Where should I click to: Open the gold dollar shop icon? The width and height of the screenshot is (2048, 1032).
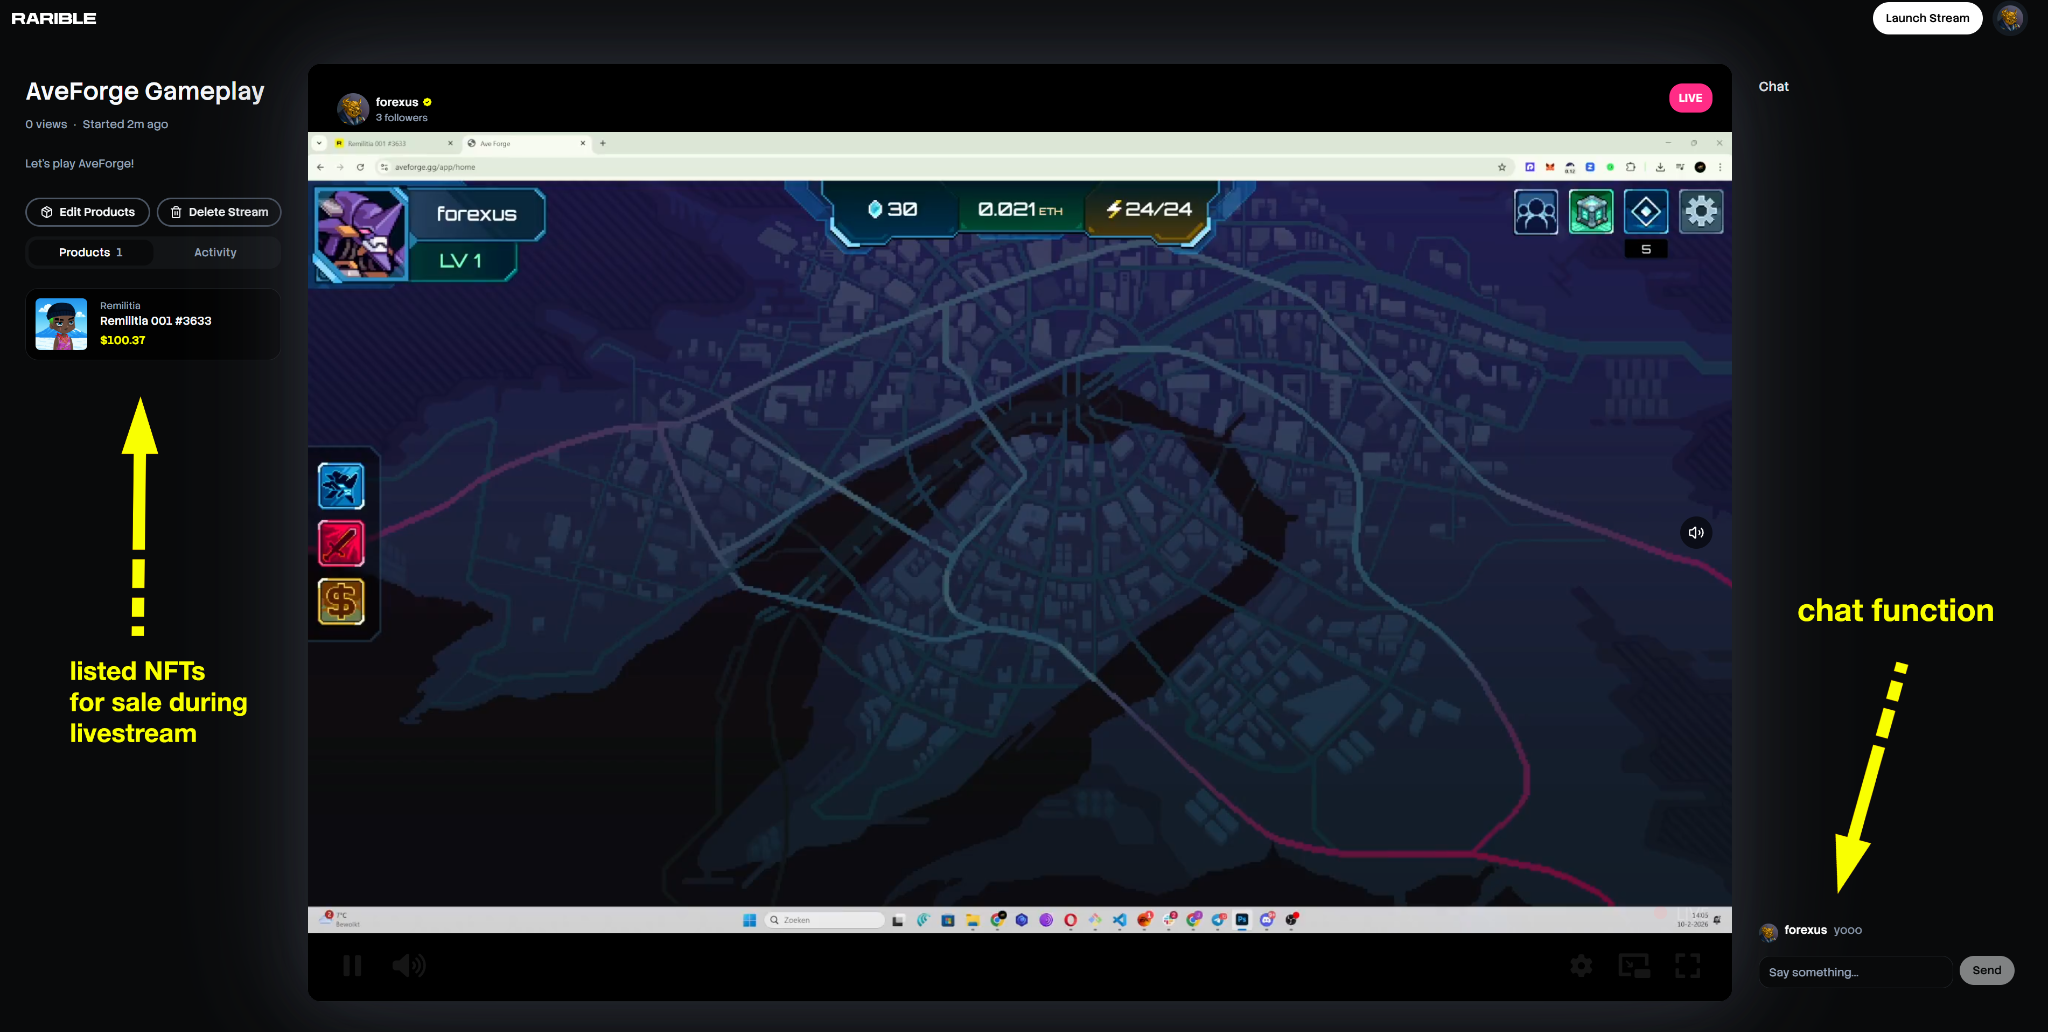pos(341,602)
